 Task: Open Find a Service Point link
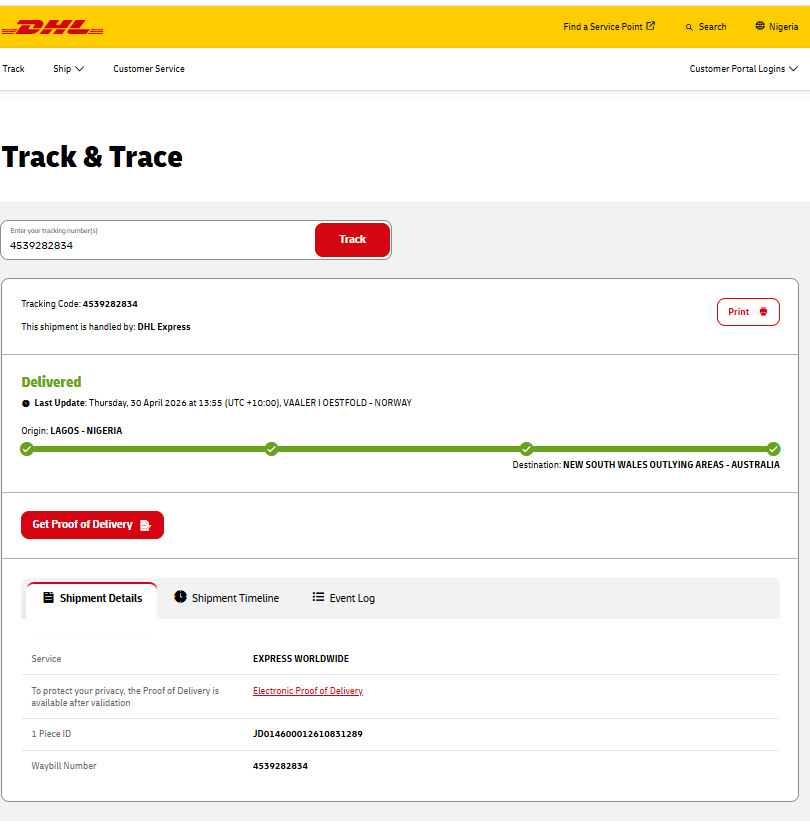(609, 26)
